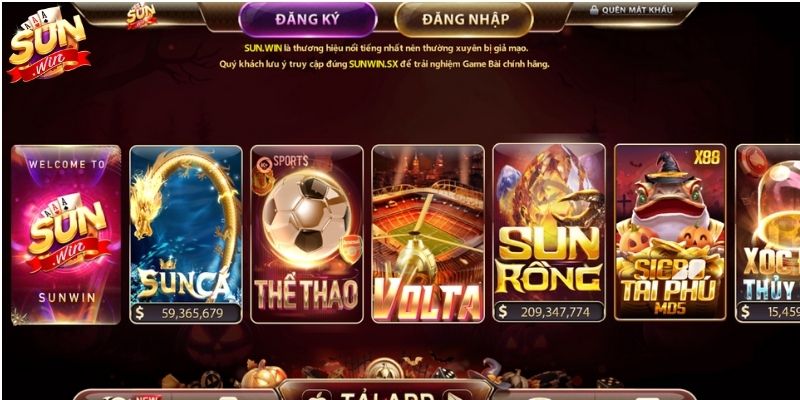
Task: Open the Volta stadium game card
Action: 428,234
